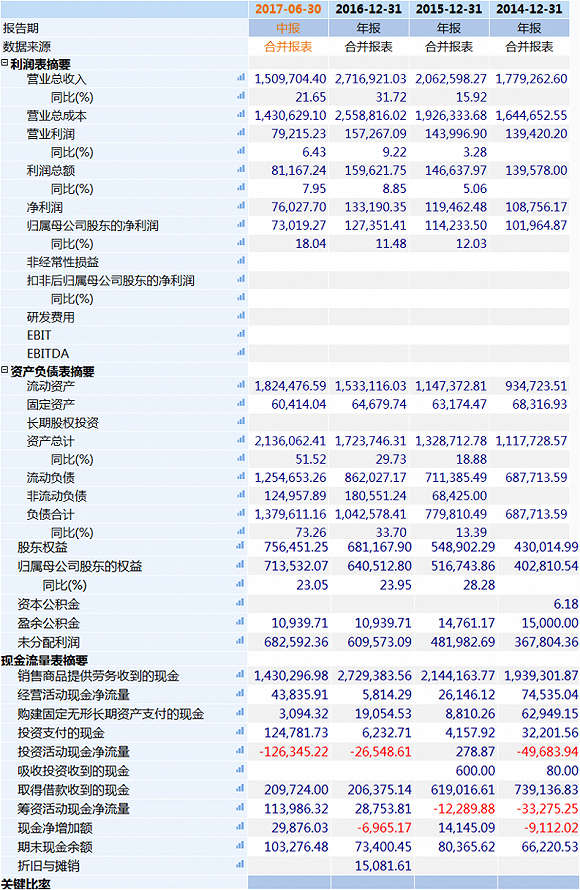Image resolution: width=580 pixels, height=890 pixels.
Task: Click the 2,136,062.41 total assets value
Action: click(x=290, y=440)
